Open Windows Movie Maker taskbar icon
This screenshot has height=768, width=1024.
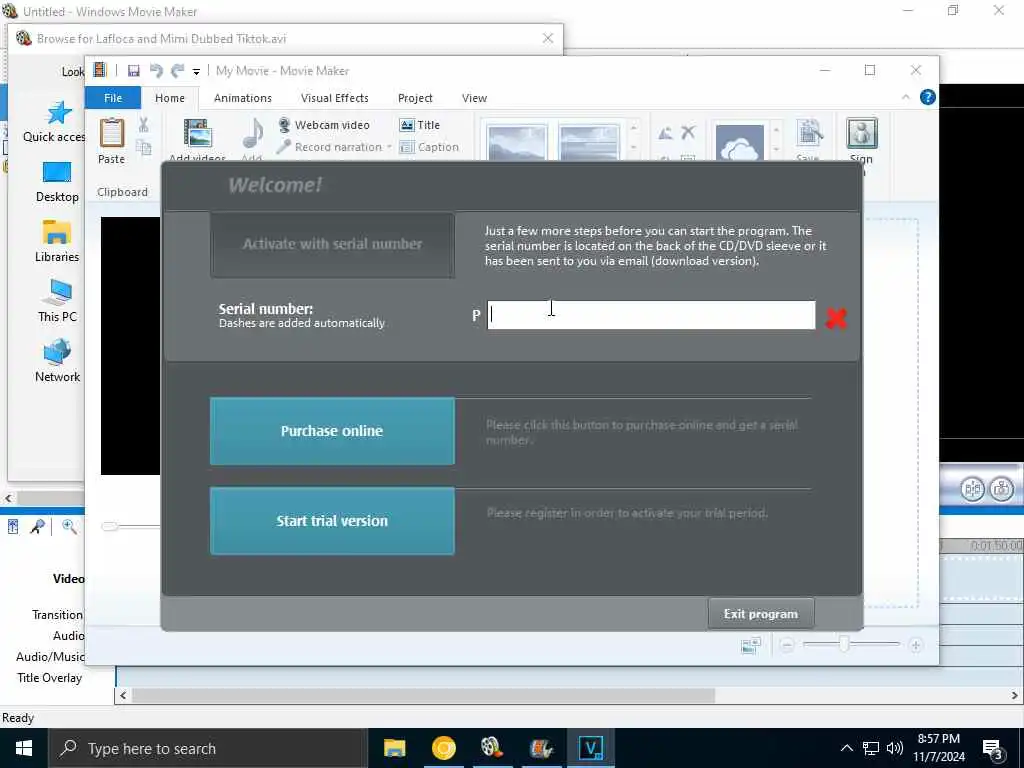click(492, 748)
